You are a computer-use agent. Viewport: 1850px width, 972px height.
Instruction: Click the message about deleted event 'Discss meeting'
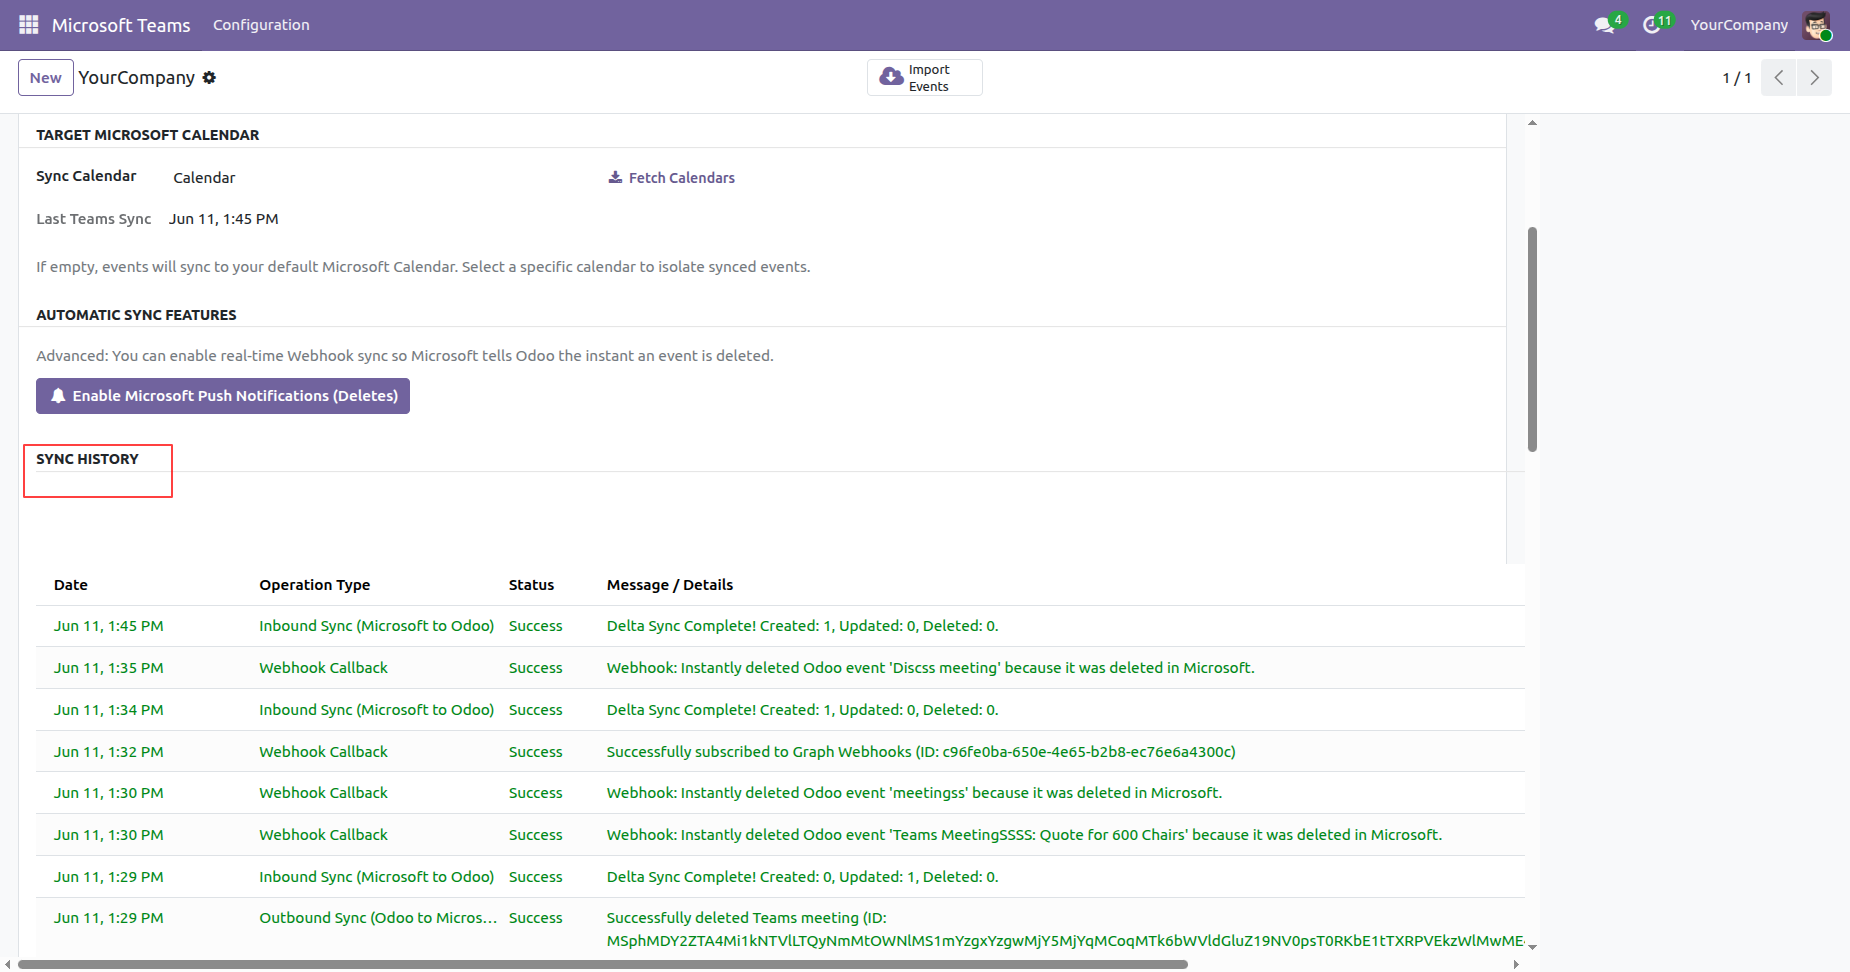click(x=930, y=668)
